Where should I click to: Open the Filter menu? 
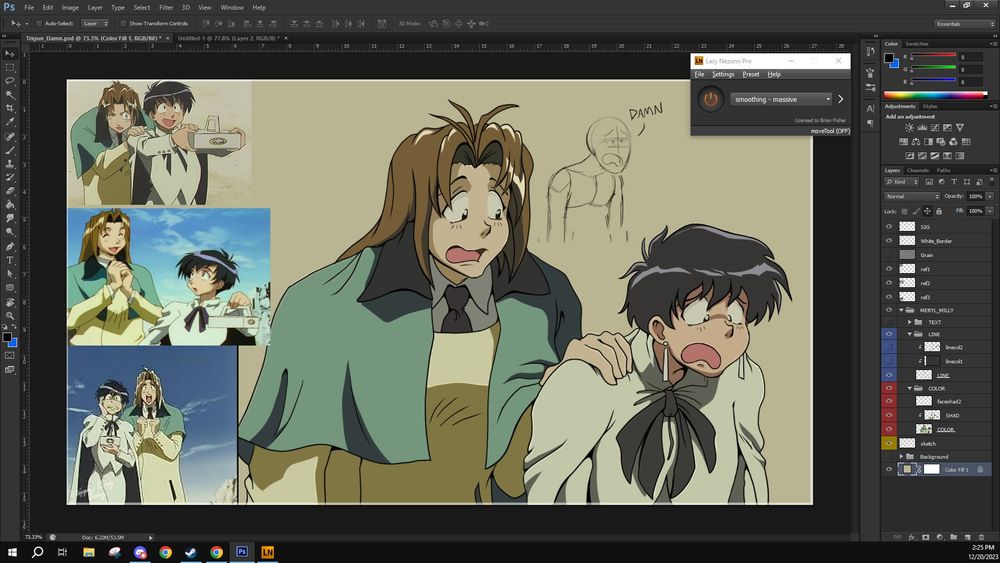tap(166, 8)
